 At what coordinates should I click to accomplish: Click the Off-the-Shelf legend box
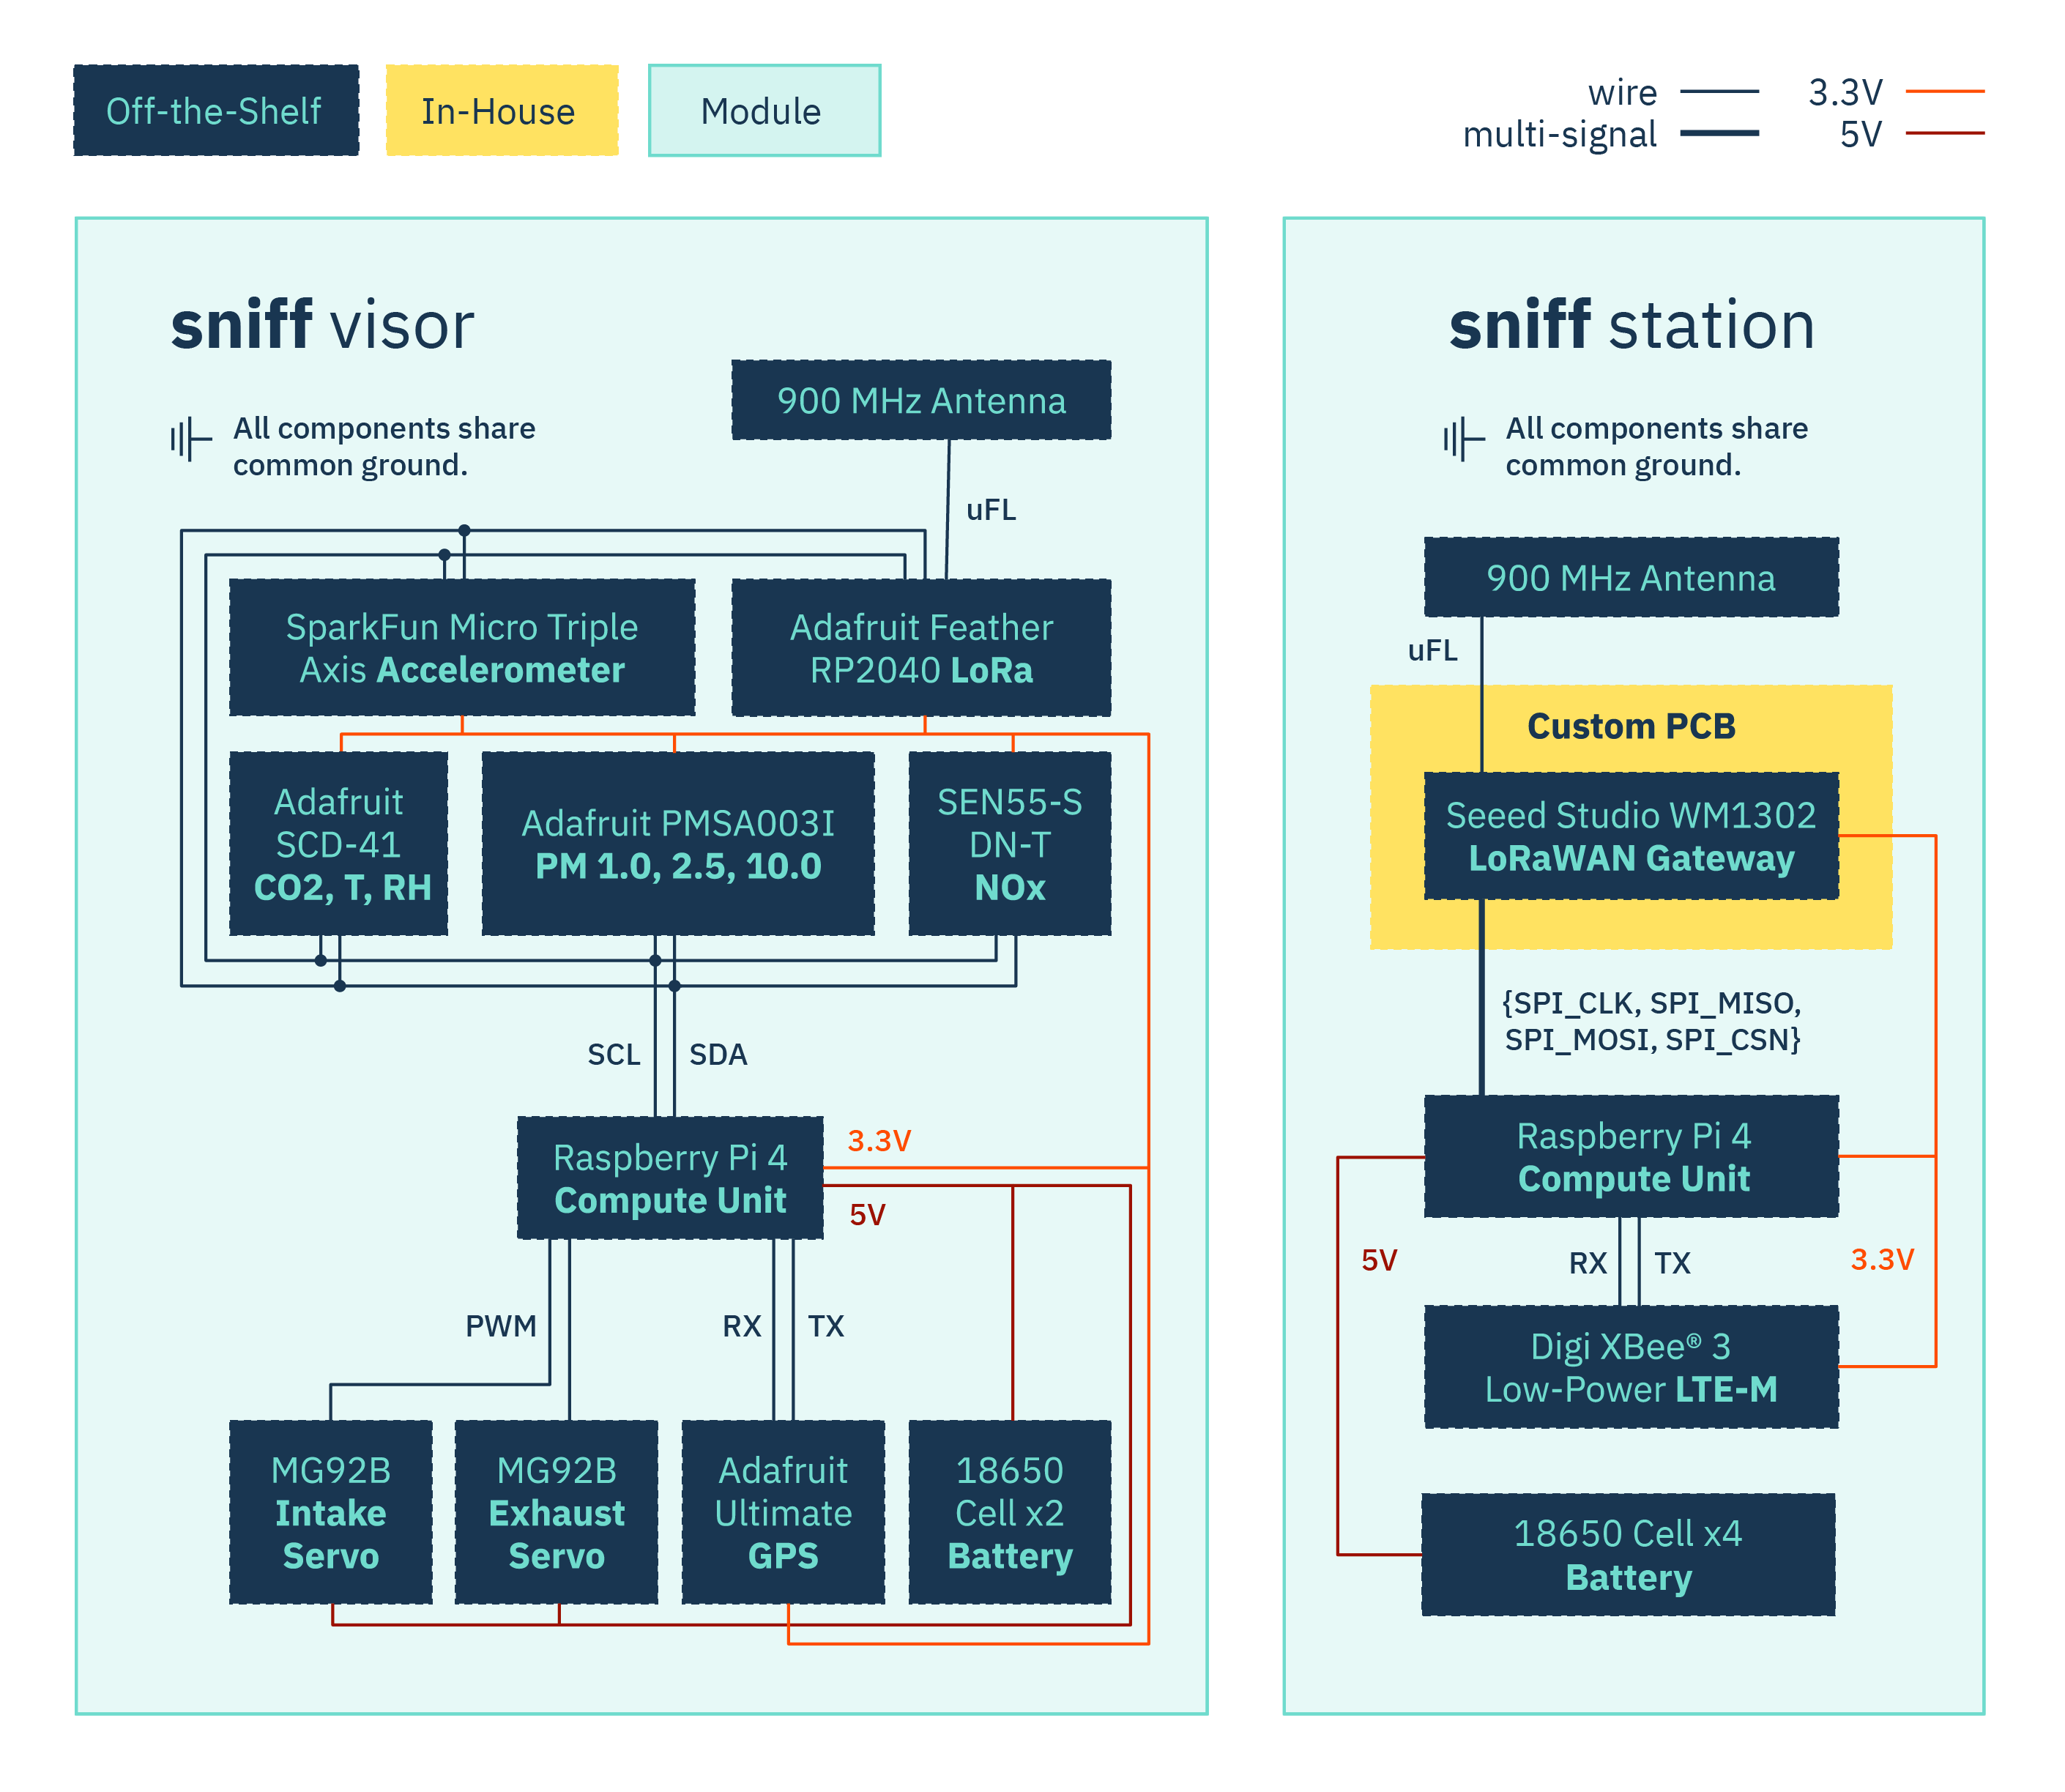tap(216, 111)
